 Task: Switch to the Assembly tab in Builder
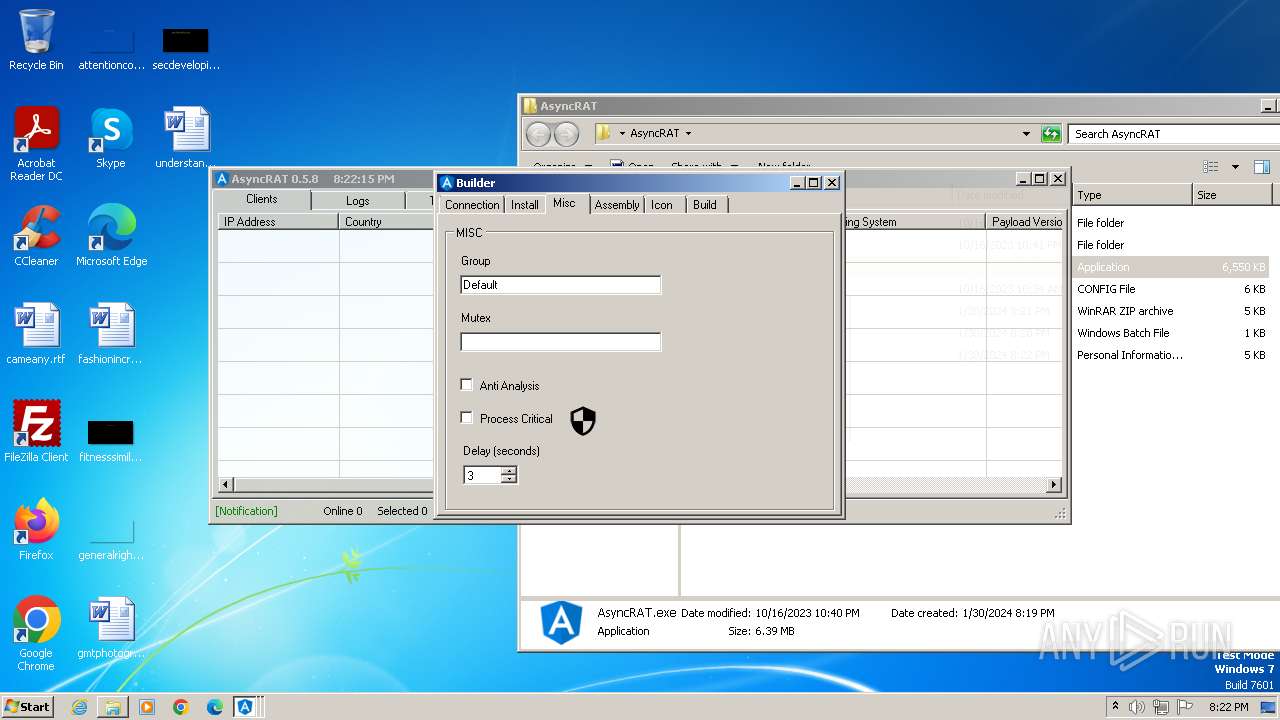coord(617,205)
